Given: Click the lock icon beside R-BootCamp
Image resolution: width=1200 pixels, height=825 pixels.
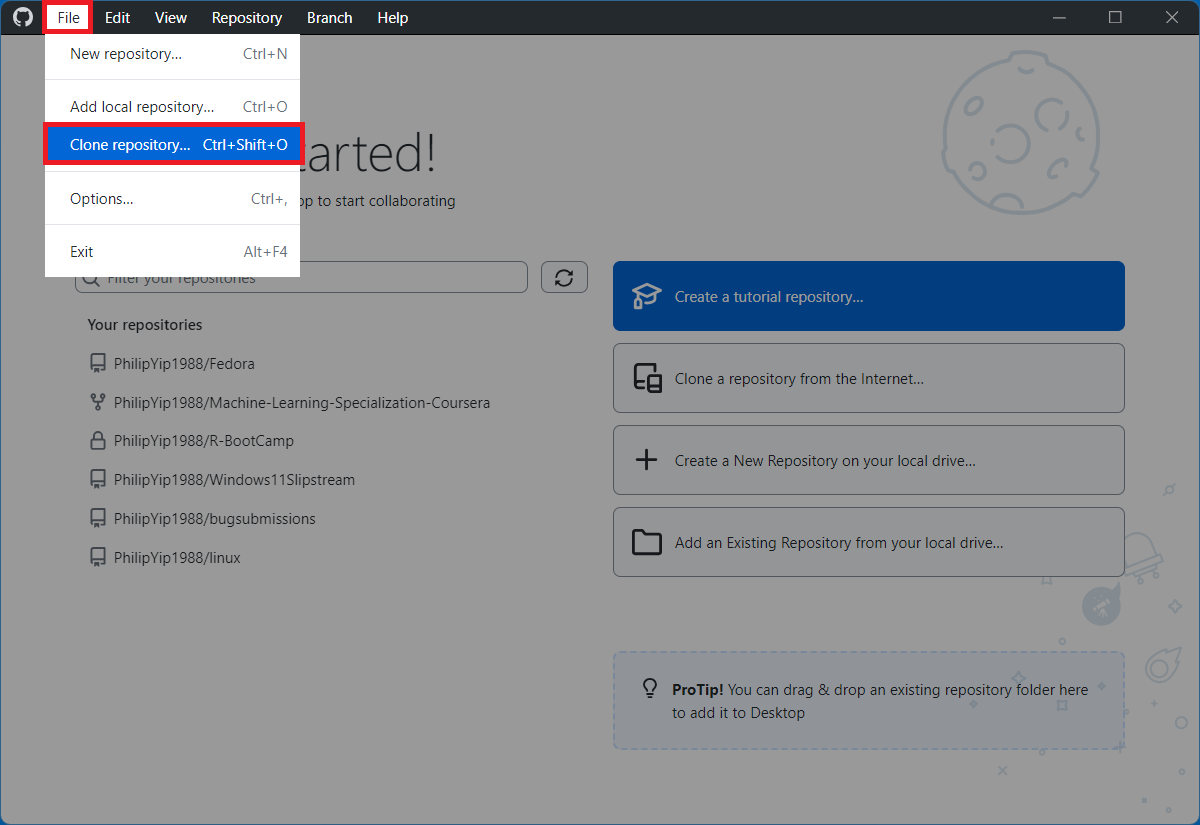Looking at the screenshot, I should pos(98,441).
